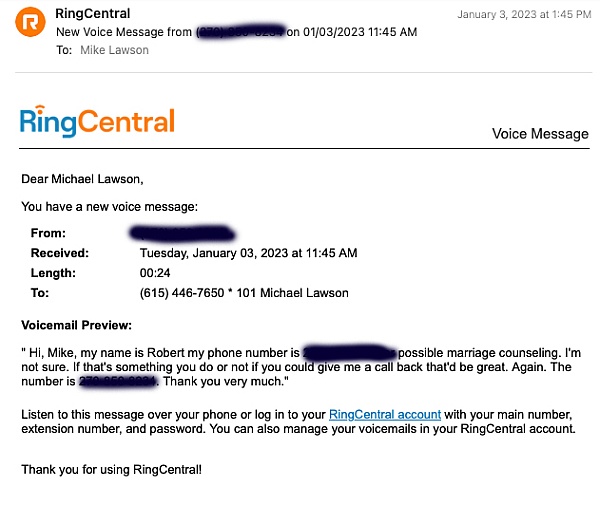The image size is (600, 505).
Task: Click the message length value 00:24
Action: coord(153,273)
